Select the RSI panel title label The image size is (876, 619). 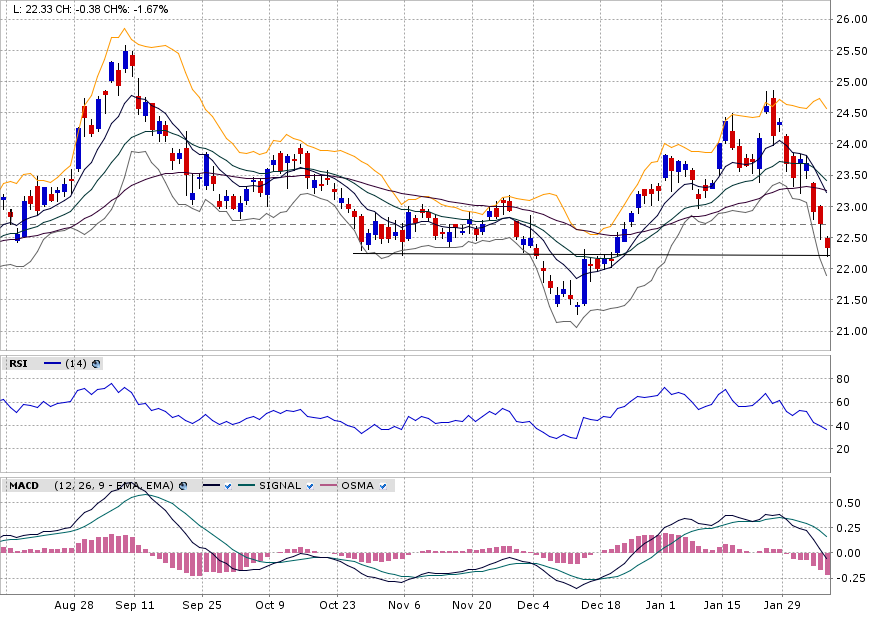[x=18, y=364]
